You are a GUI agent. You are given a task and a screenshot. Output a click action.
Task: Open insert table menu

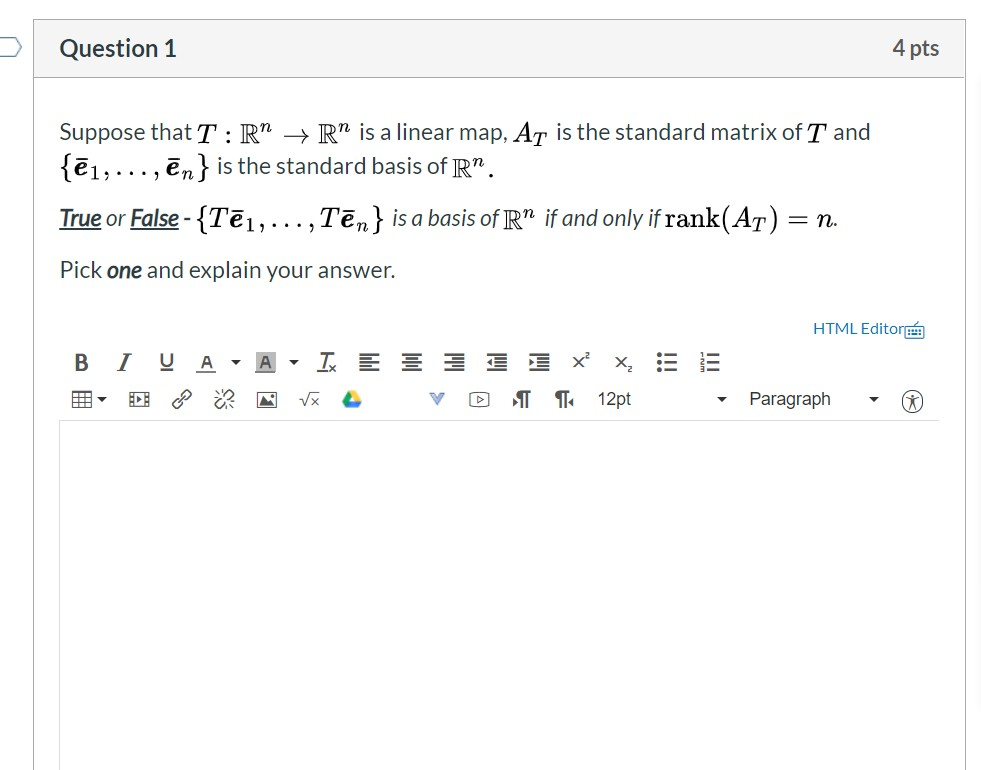[89, 399]
